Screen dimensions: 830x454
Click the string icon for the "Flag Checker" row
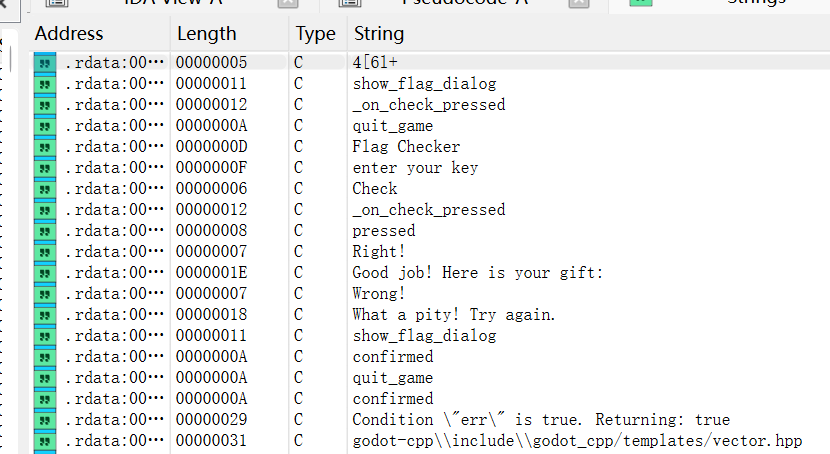pos(45,147)
